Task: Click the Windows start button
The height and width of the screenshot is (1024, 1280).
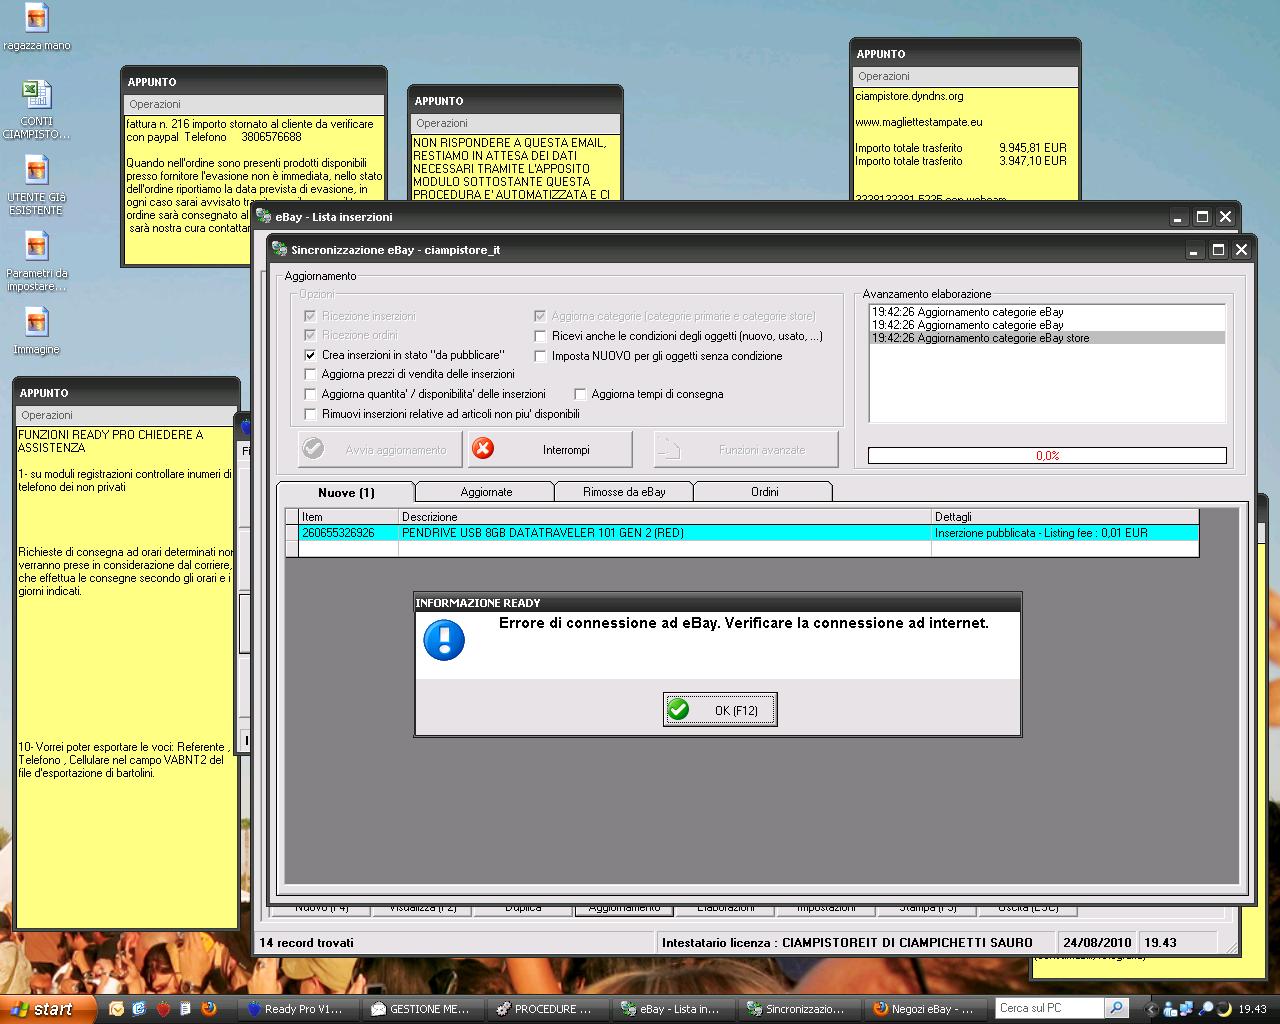Action: point(48,1009)
